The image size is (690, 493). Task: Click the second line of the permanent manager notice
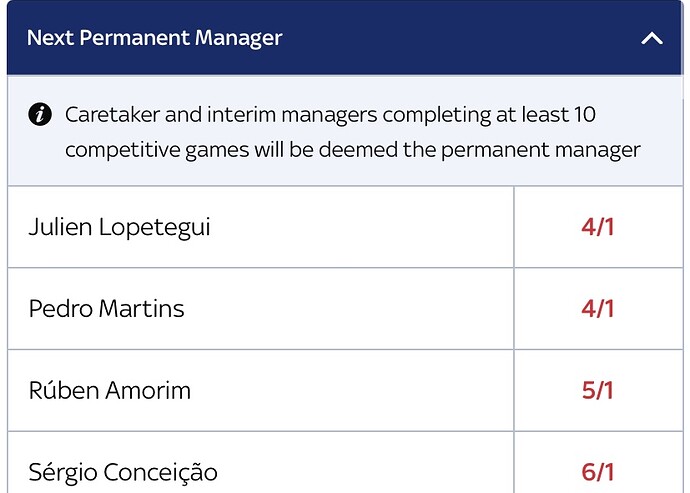tap(352, 150)
